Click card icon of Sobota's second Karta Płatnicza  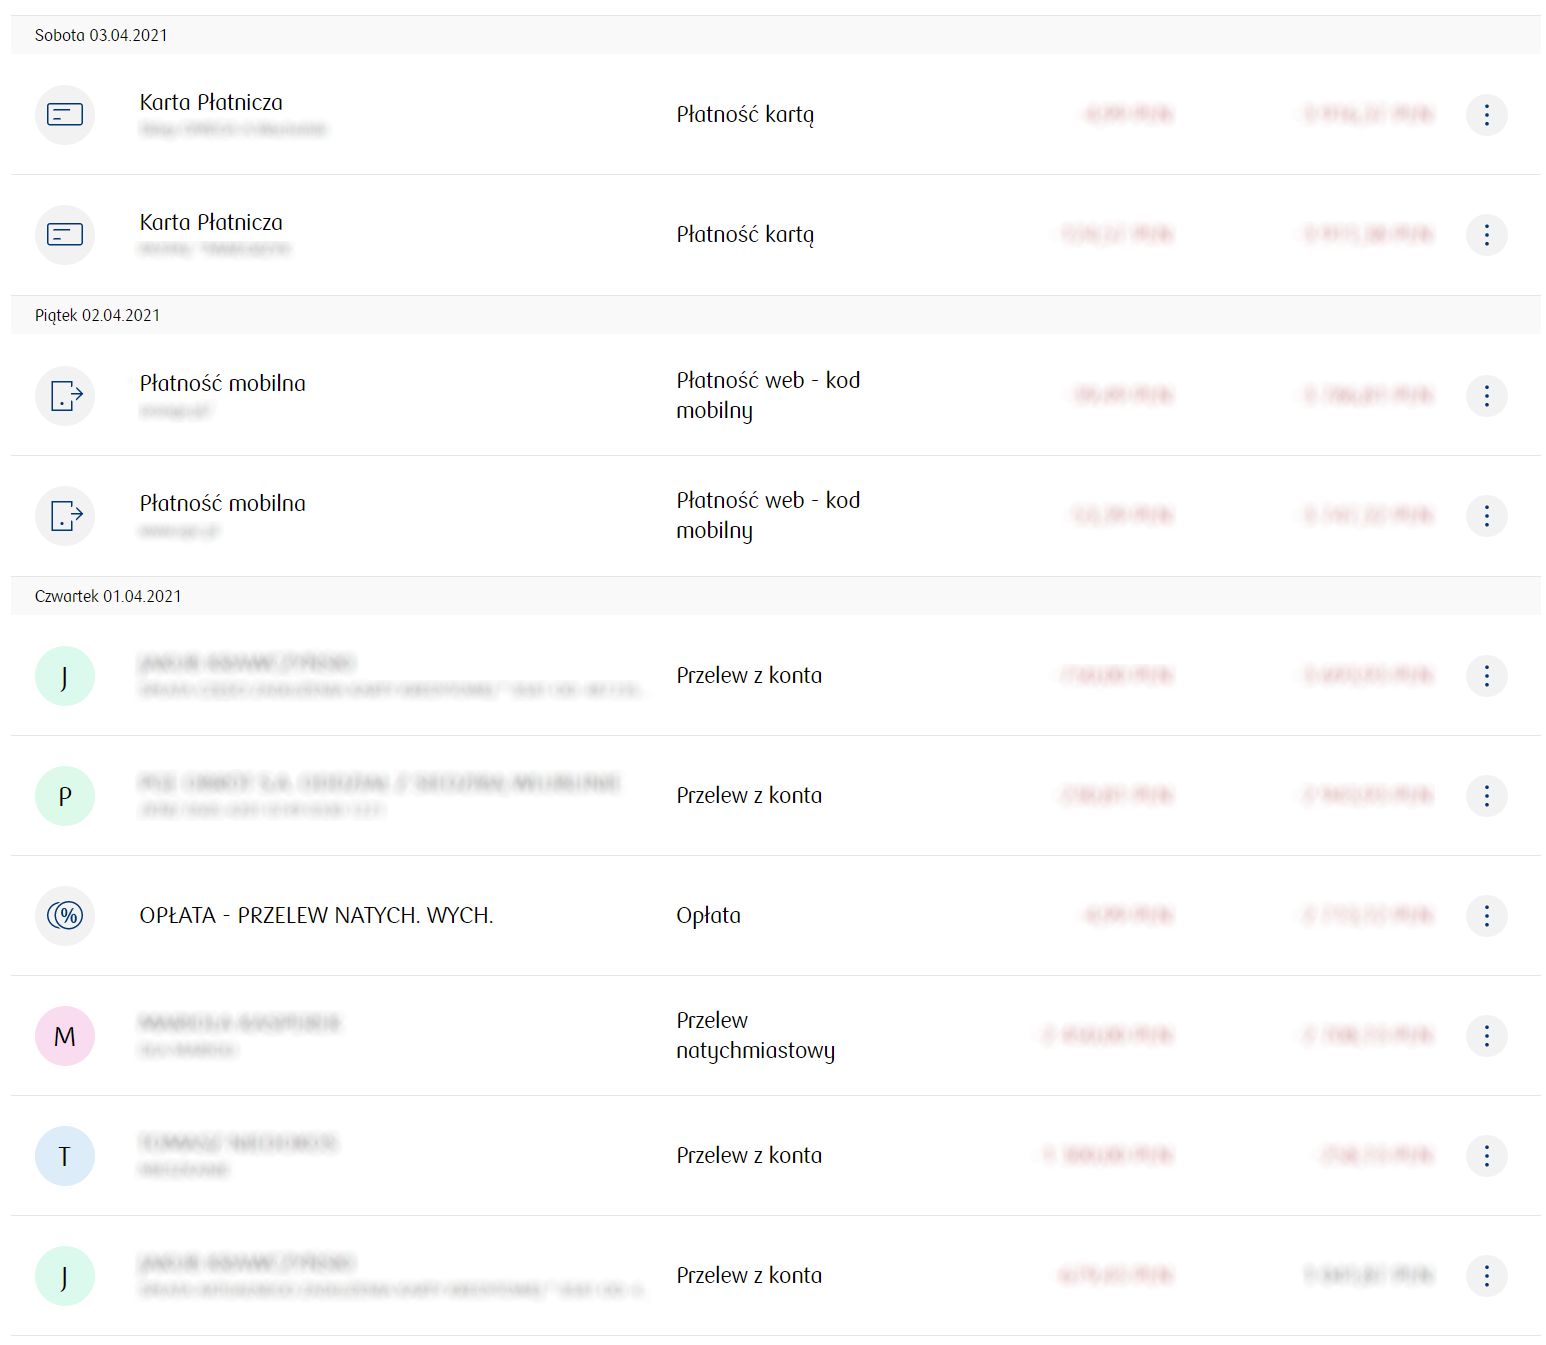[x=65, y=235]
